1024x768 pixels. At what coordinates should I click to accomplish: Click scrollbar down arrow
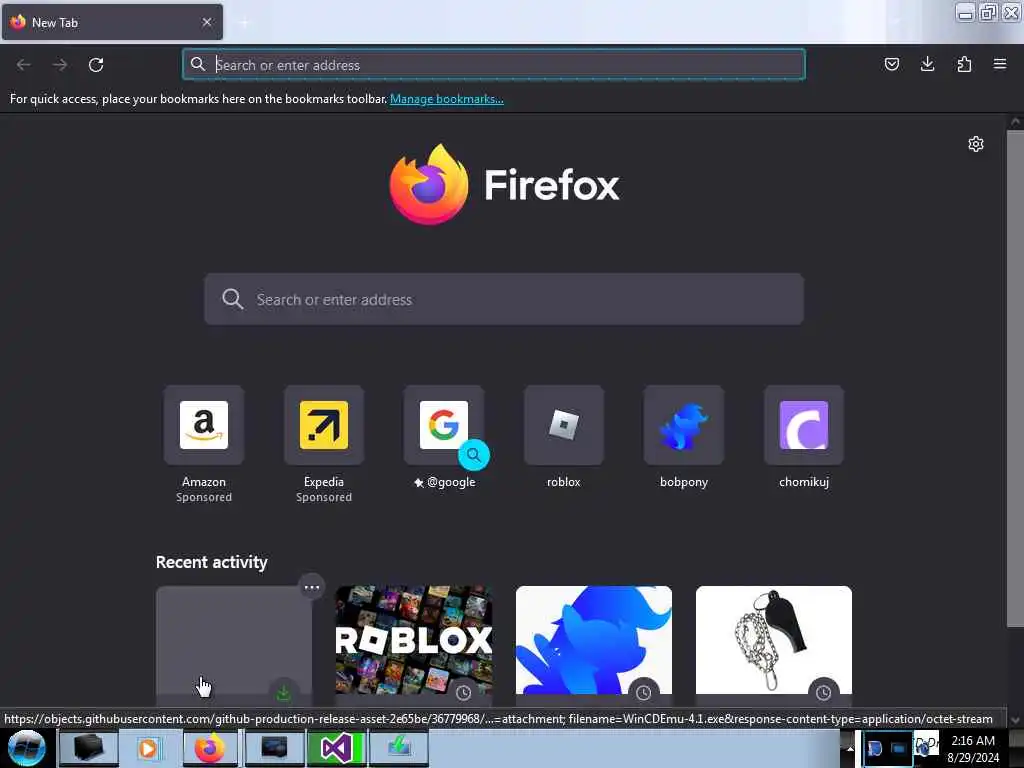tap(1015, 720)
